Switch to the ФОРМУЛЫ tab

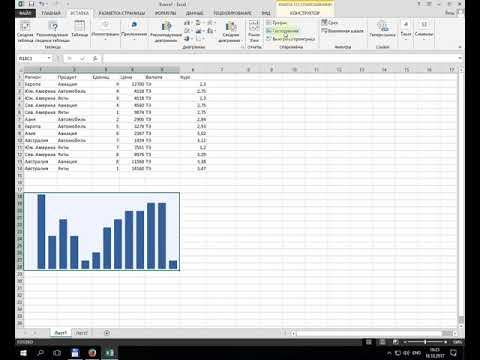[x=165, y=13]
